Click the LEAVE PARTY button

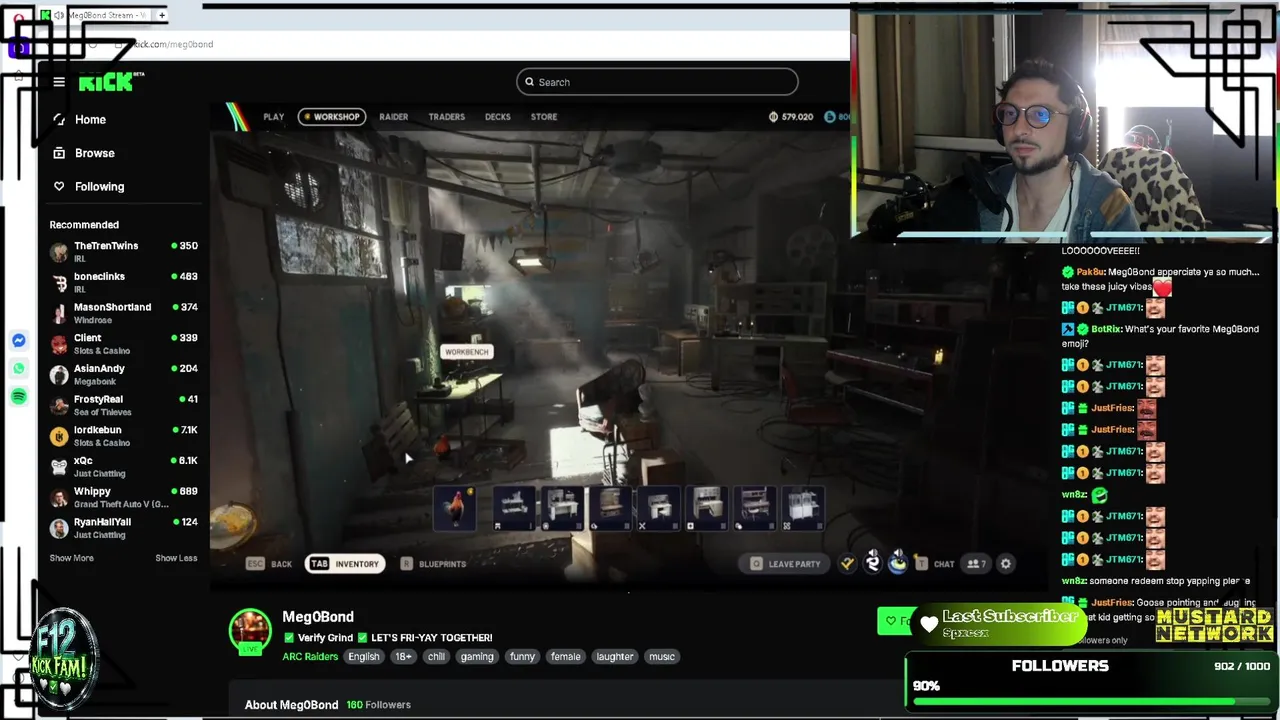[786, 564]
